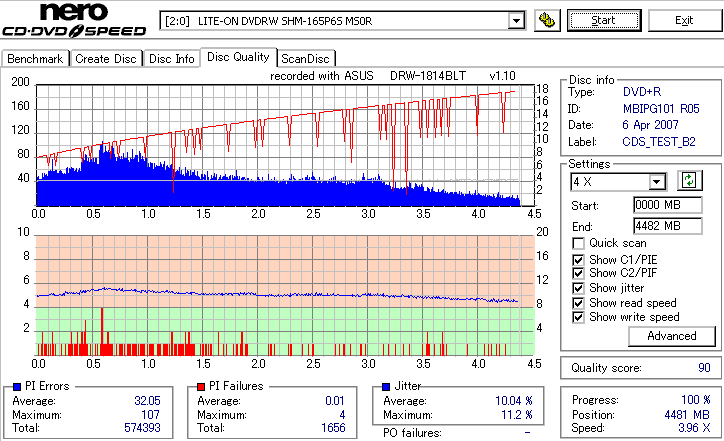Click the Progress value 100 %
Image resolution: width=724 pixels, height=441 pixels.
pyautogui.click(x=696, y=400)
